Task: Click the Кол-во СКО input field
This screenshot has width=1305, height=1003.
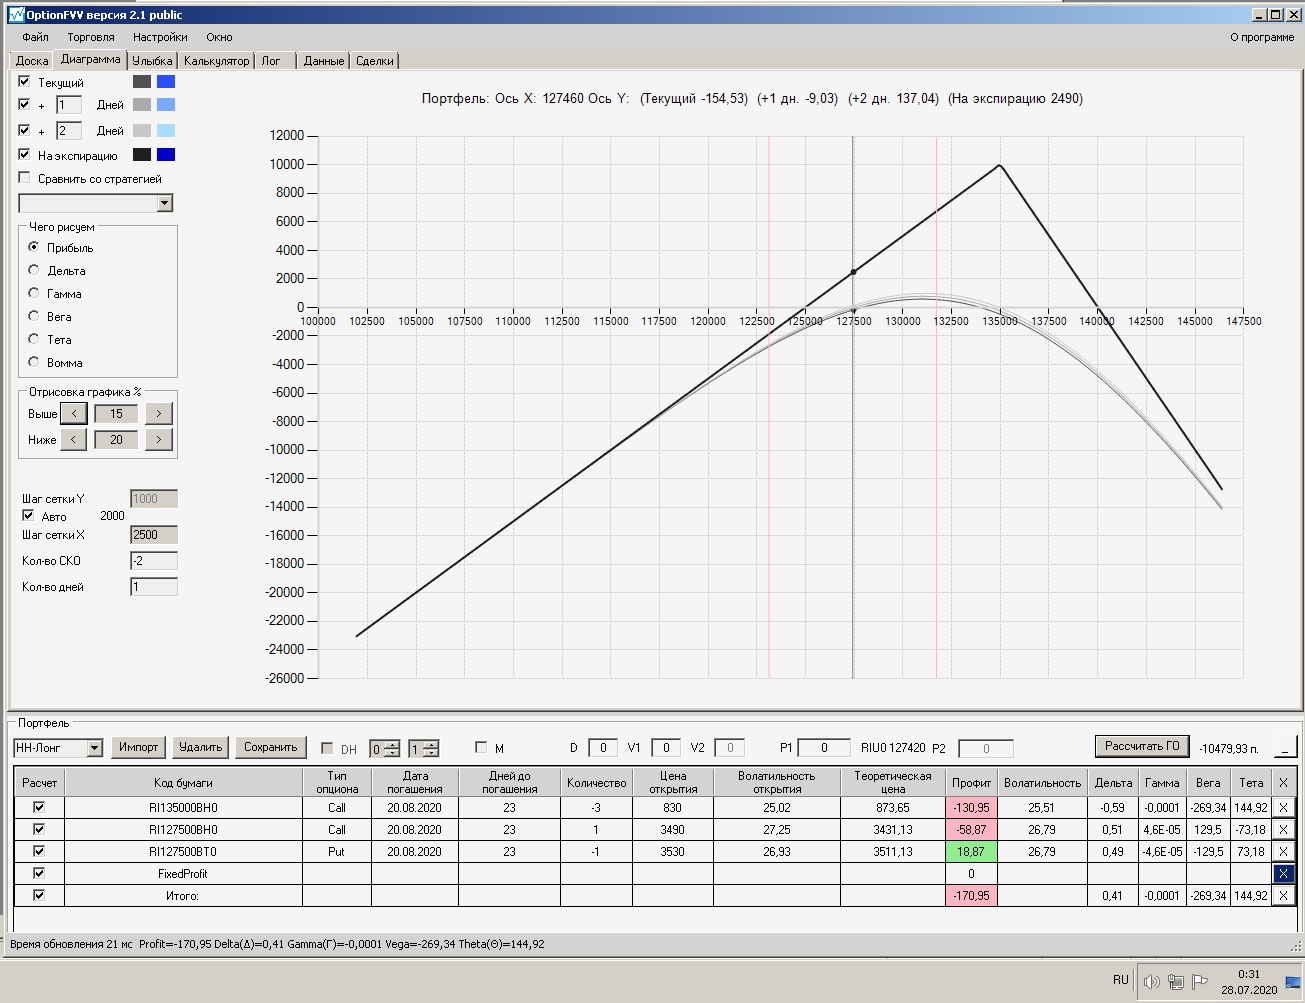Action: (154, 561)
